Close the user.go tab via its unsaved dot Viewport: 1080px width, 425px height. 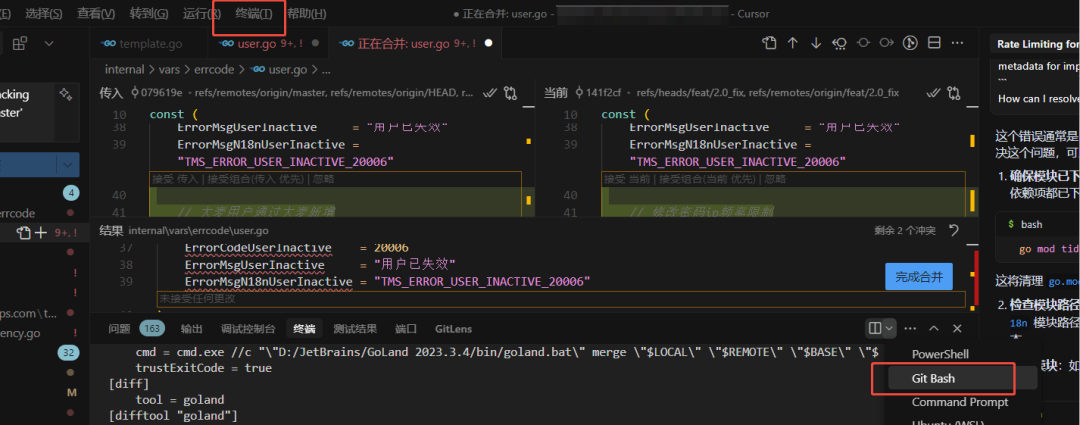[x=315, y=43]
